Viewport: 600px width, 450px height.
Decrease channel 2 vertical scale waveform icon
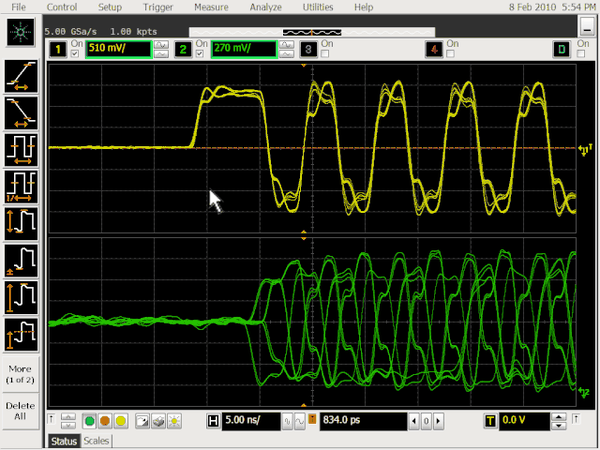click(287, 54)
